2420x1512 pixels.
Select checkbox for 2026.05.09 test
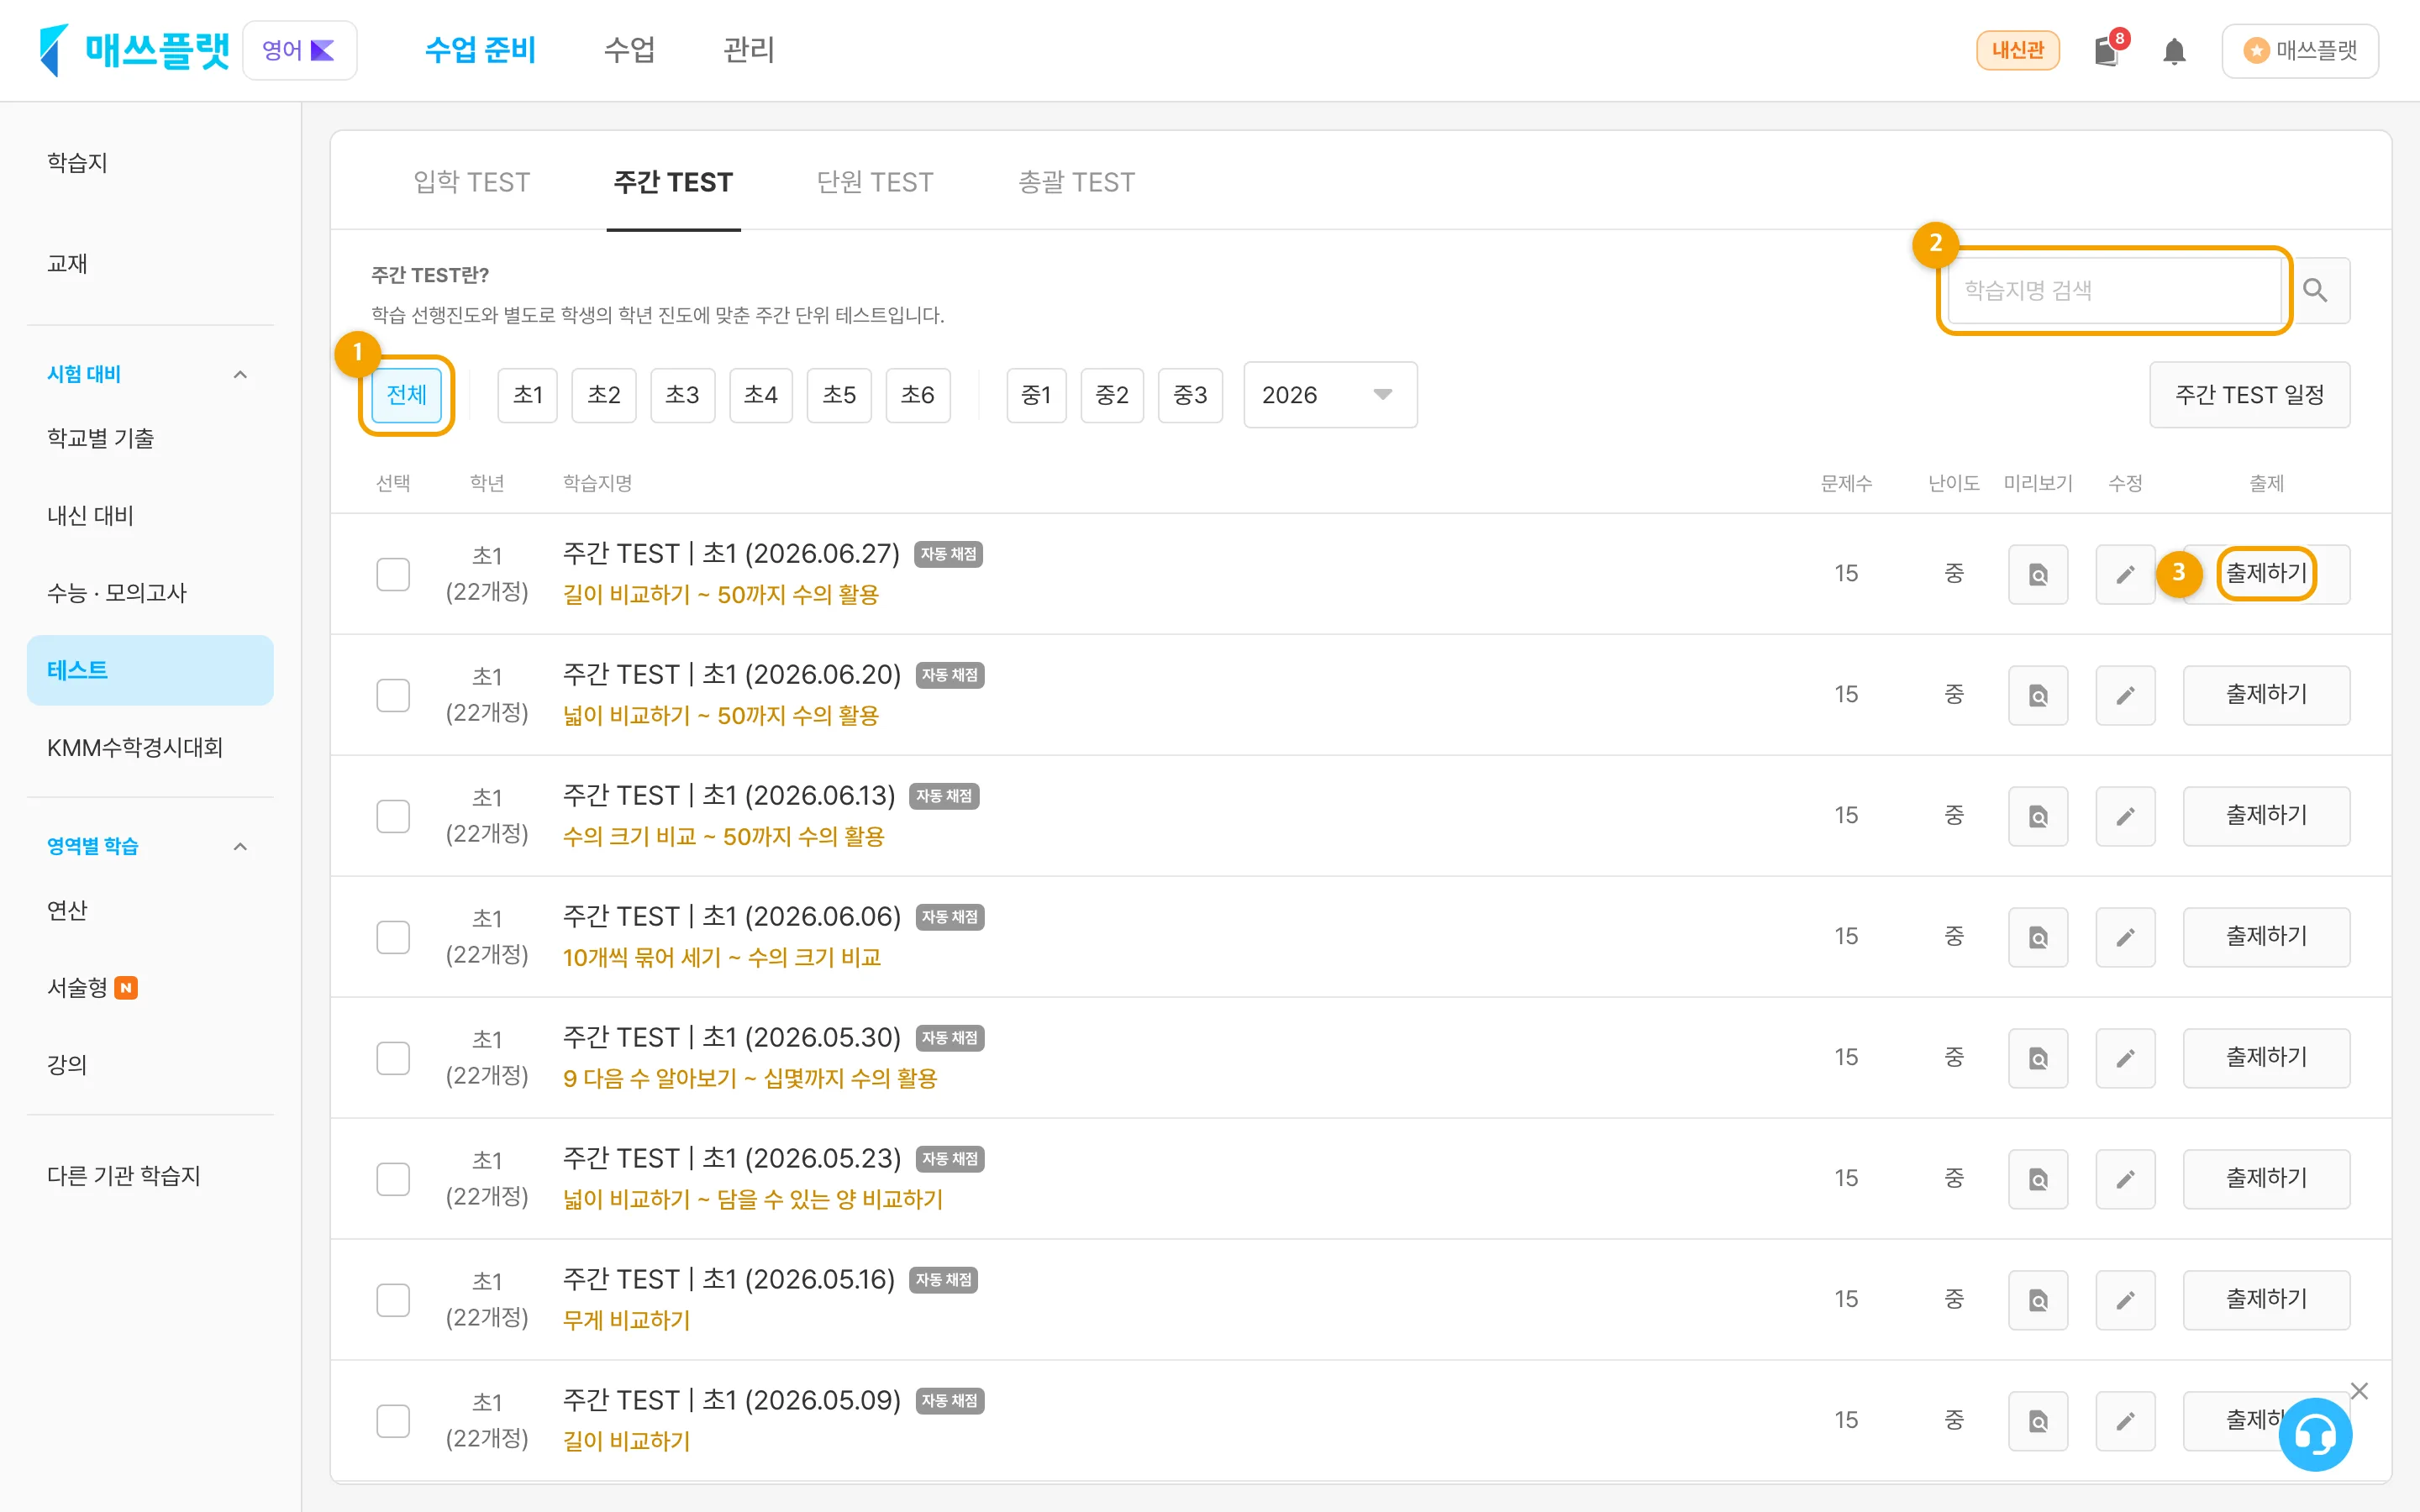(393, 1421)
